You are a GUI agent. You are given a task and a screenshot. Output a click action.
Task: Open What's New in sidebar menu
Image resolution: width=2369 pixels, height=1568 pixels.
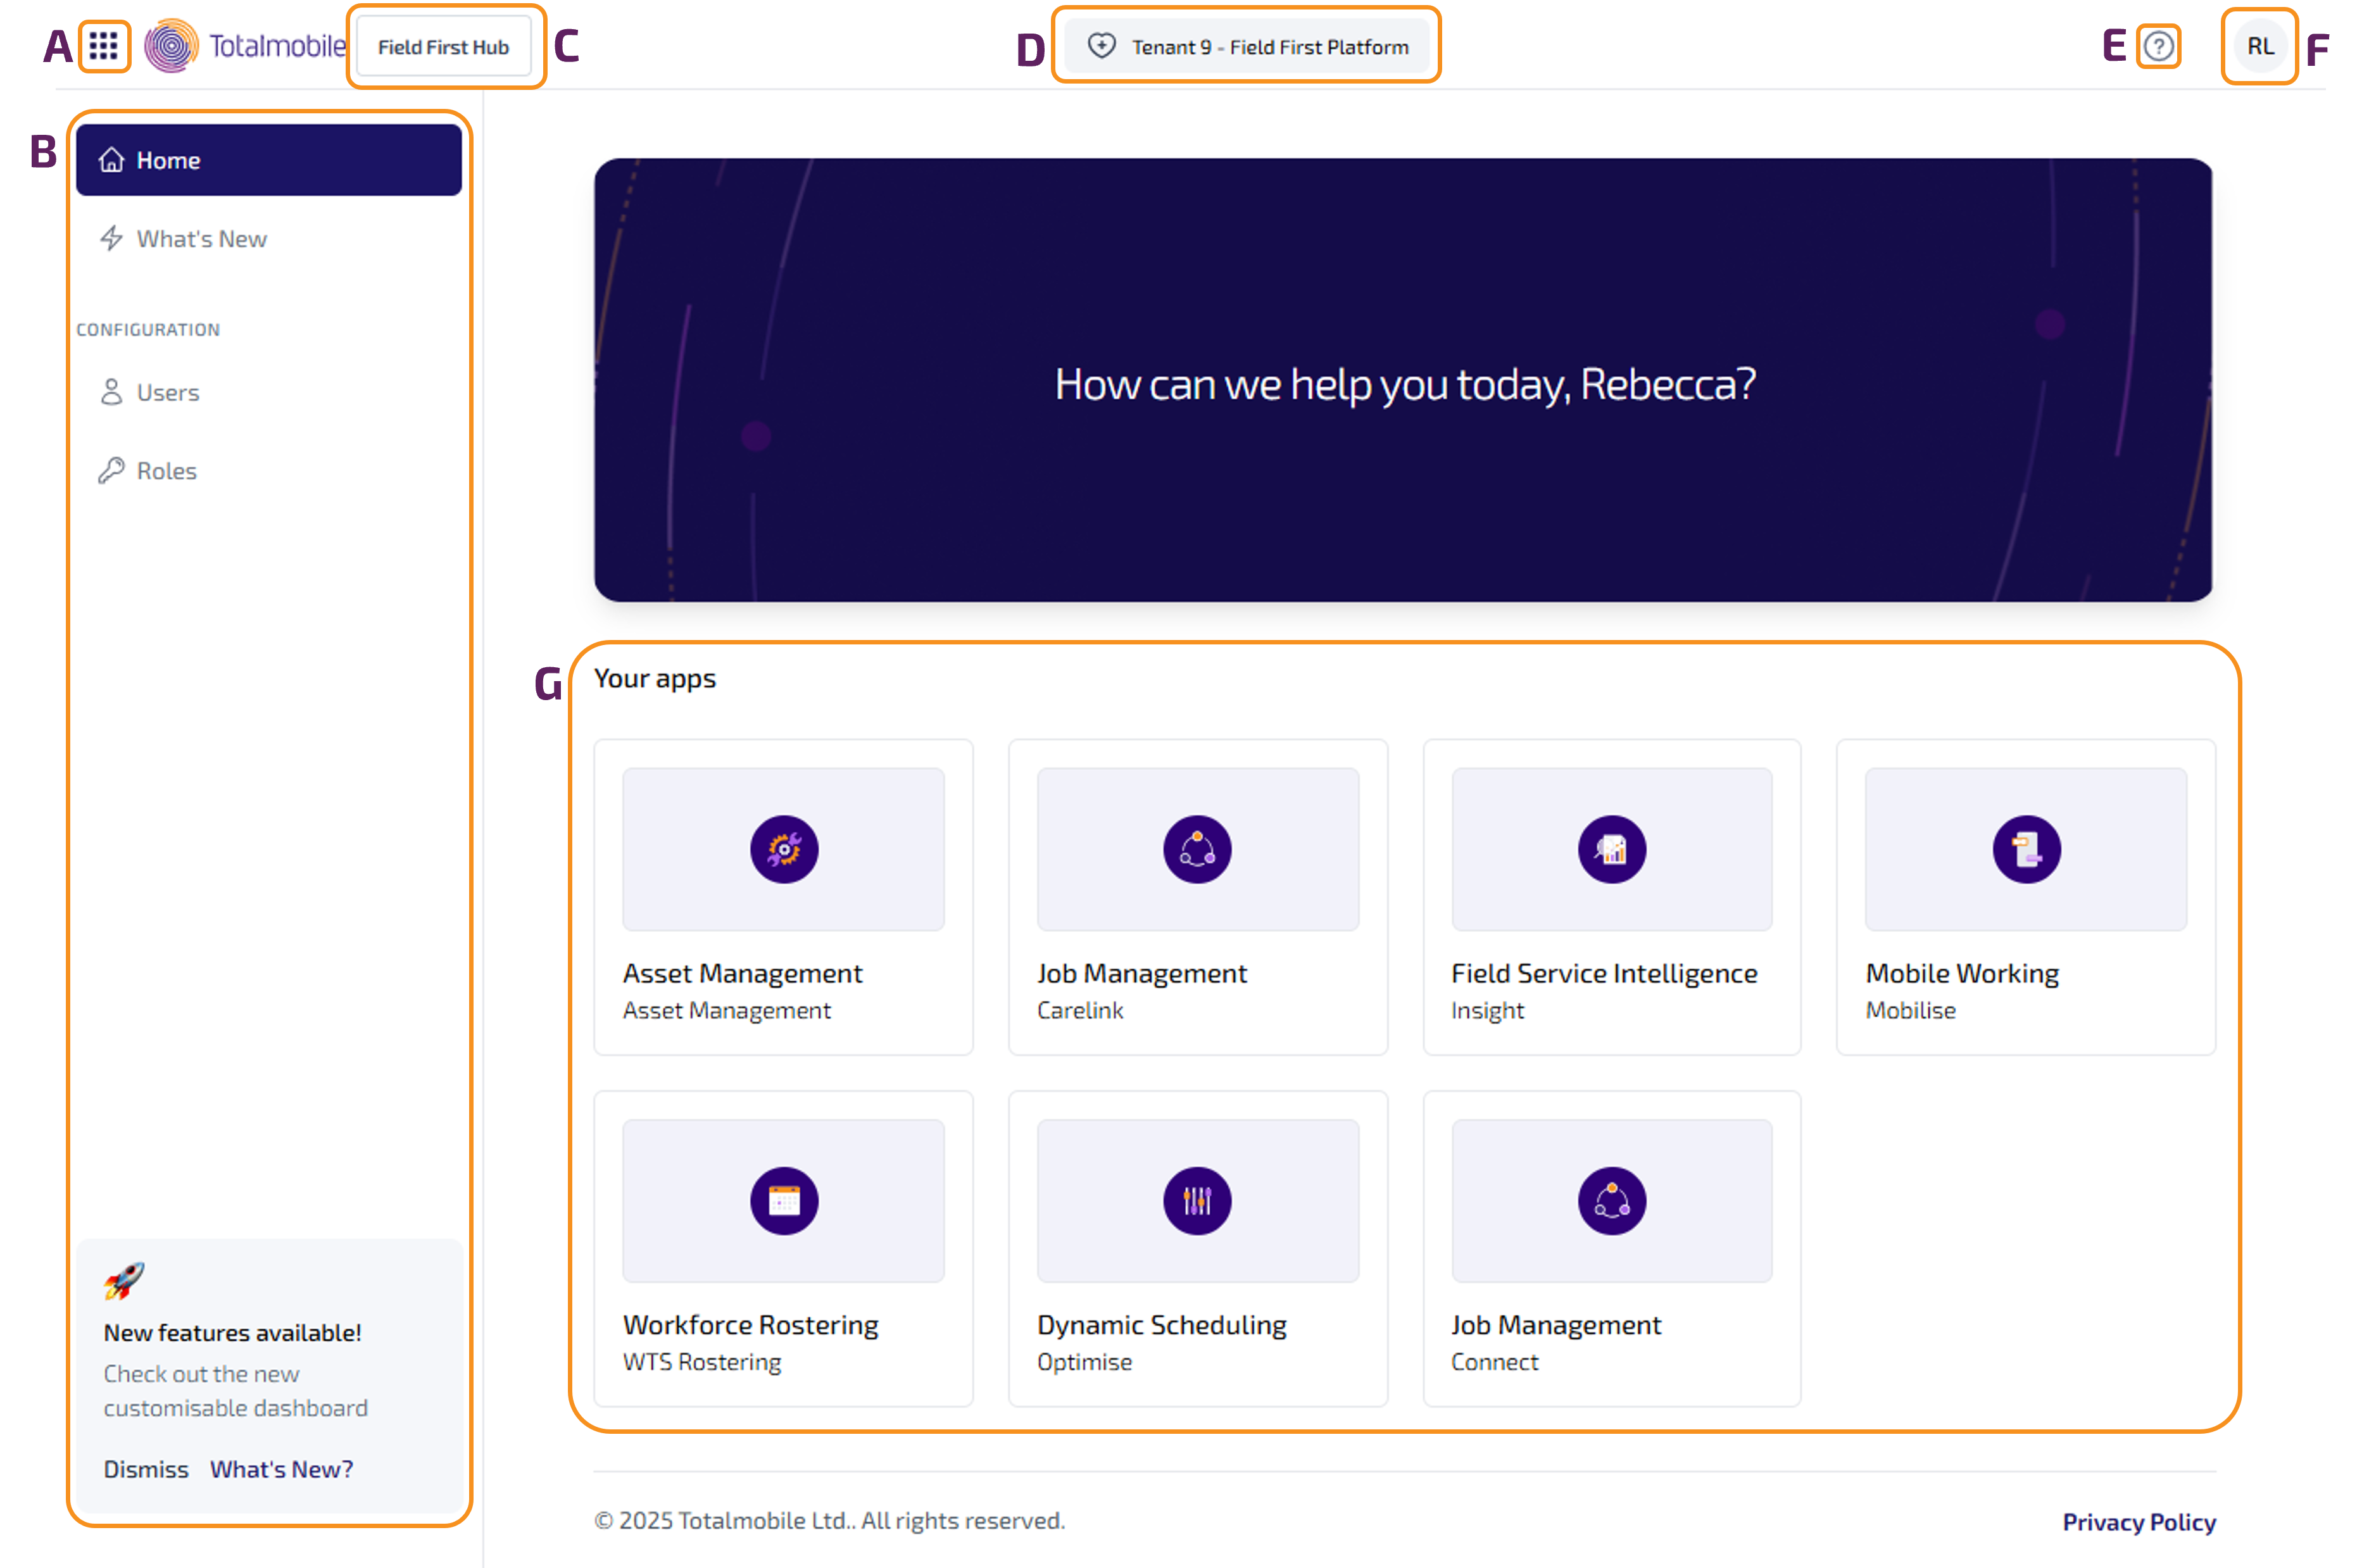click(201, 239)
